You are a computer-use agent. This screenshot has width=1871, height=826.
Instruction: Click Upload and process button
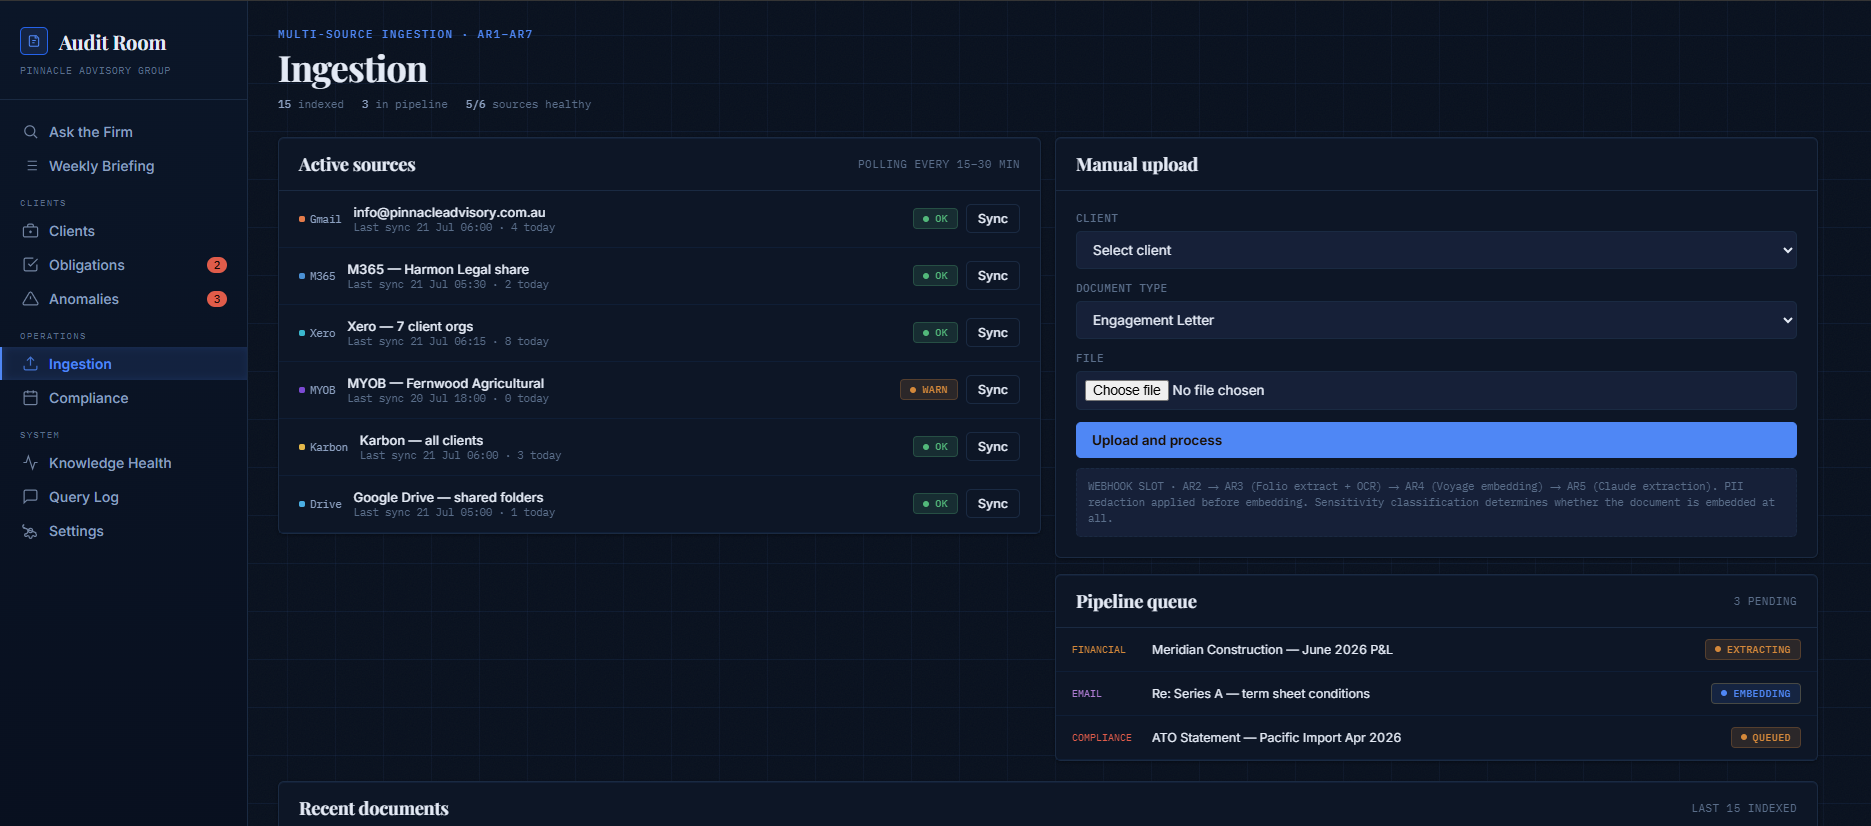(1436, 440)
